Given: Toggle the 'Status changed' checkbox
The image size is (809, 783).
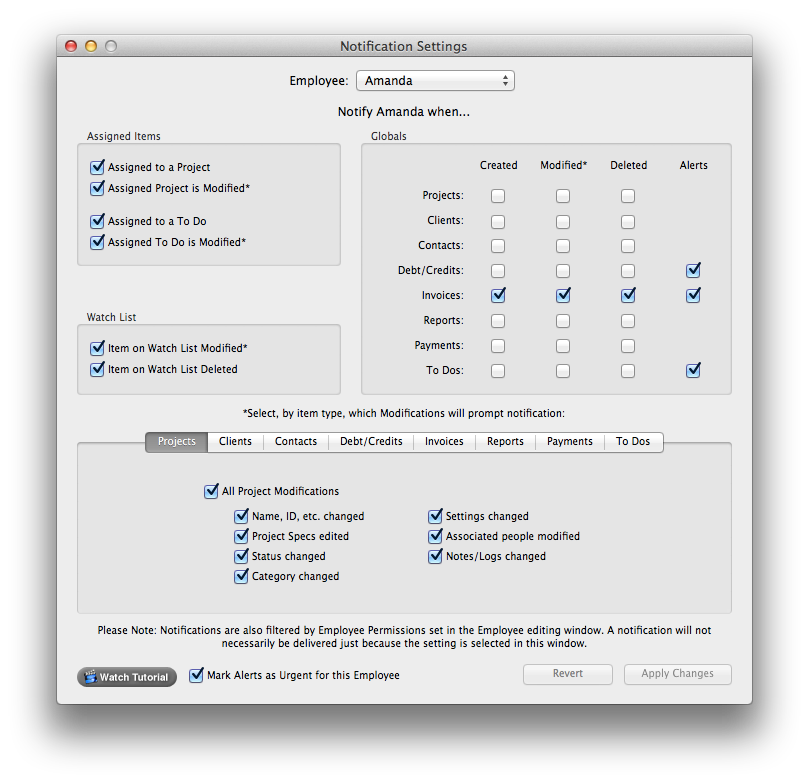Looking at the screenshot, I should [241, 556].
